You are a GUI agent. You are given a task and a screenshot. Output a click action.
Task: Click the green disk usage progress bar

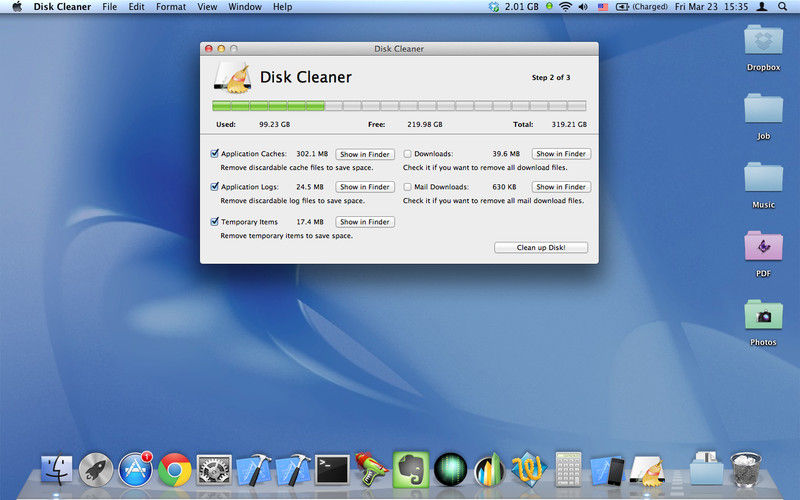tap(399, 106)
